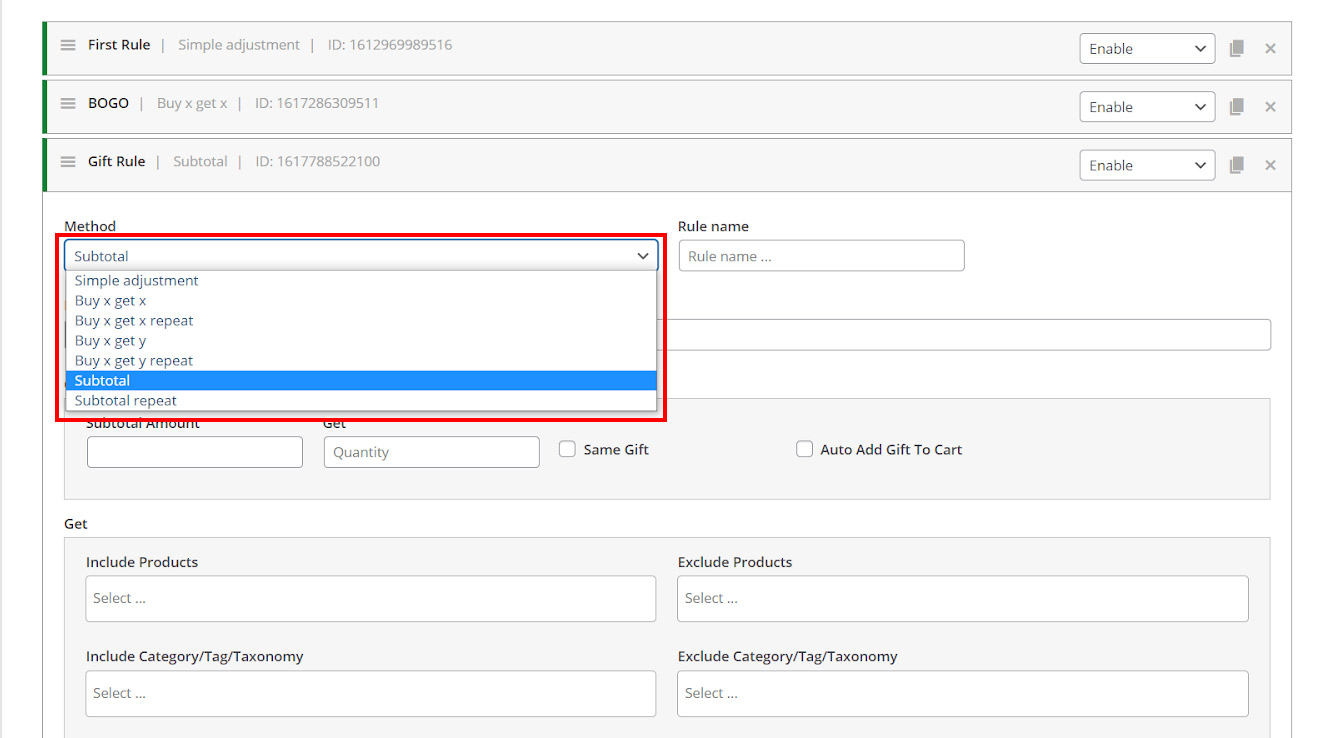Image resolution: width=1327 pixels, height=738 pixels.
Task: Collapse the Method dropdown showing Subtotal
Action: tap(361, 256)
